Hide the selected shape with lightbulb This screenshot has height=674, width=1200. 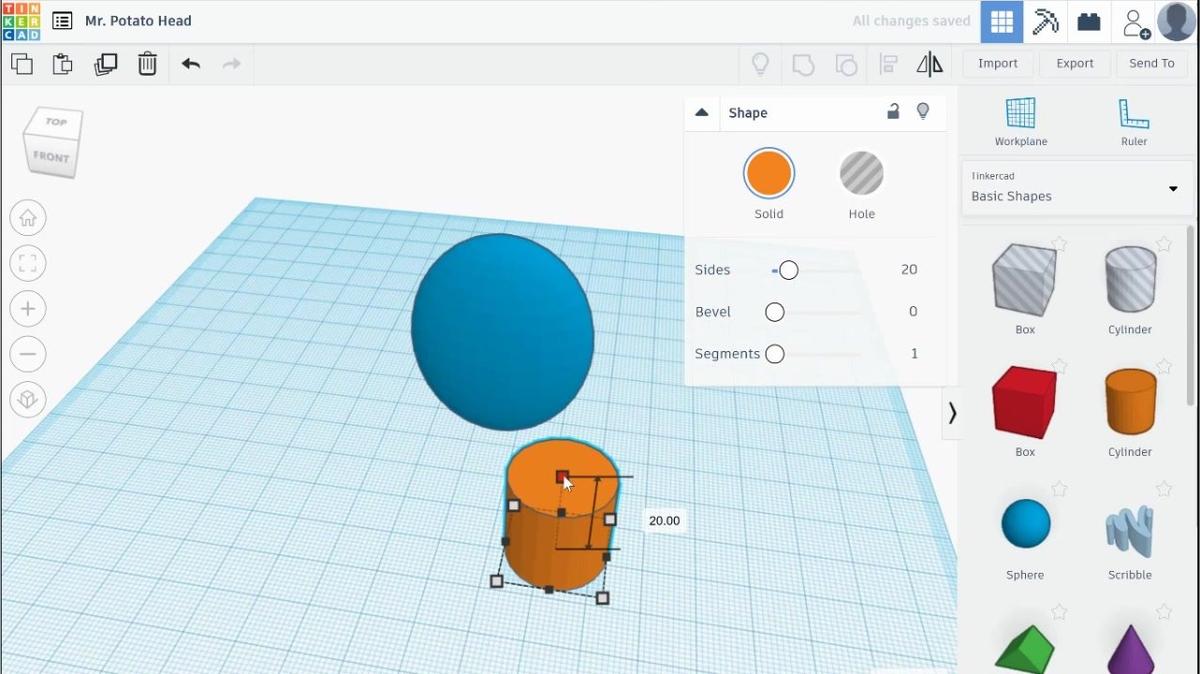[923, 111]
